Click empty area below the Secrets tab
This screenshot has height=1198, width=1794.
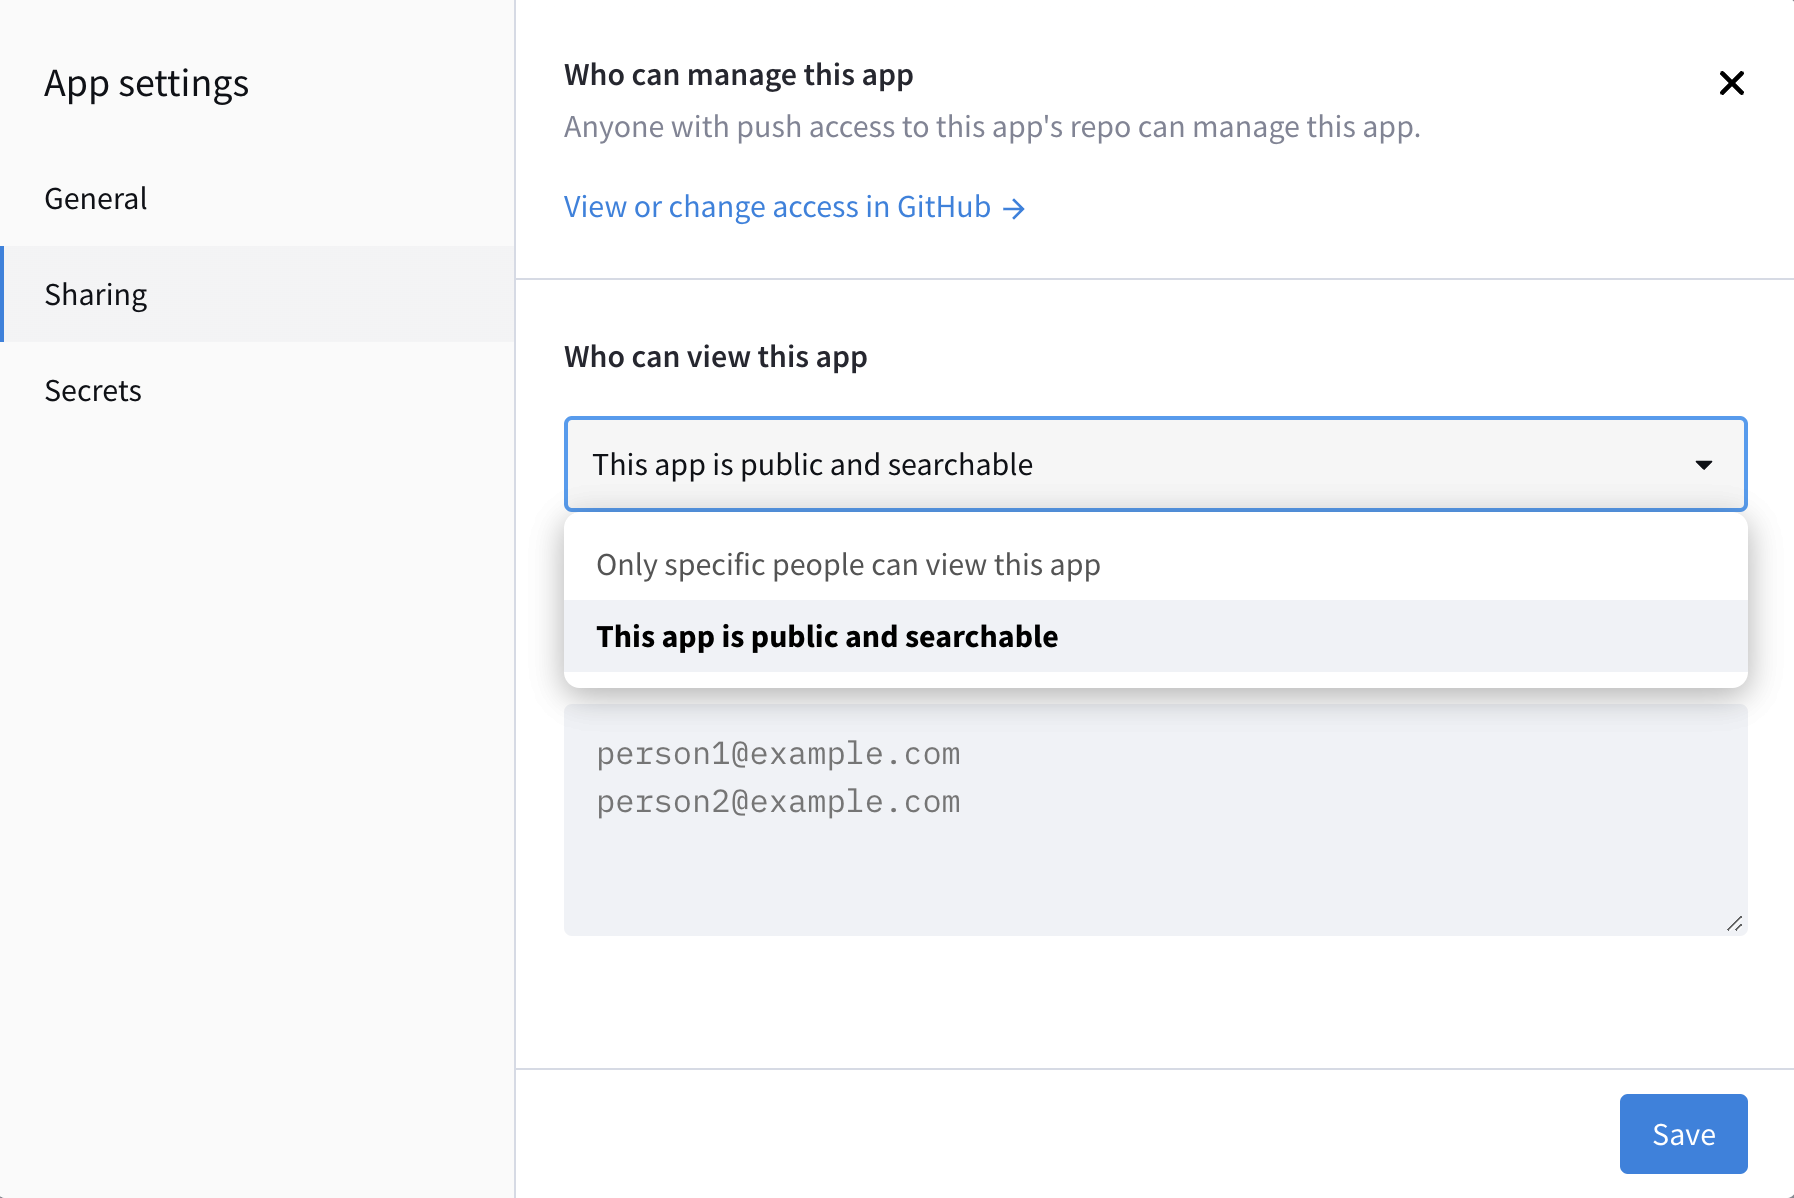[256, 700]
